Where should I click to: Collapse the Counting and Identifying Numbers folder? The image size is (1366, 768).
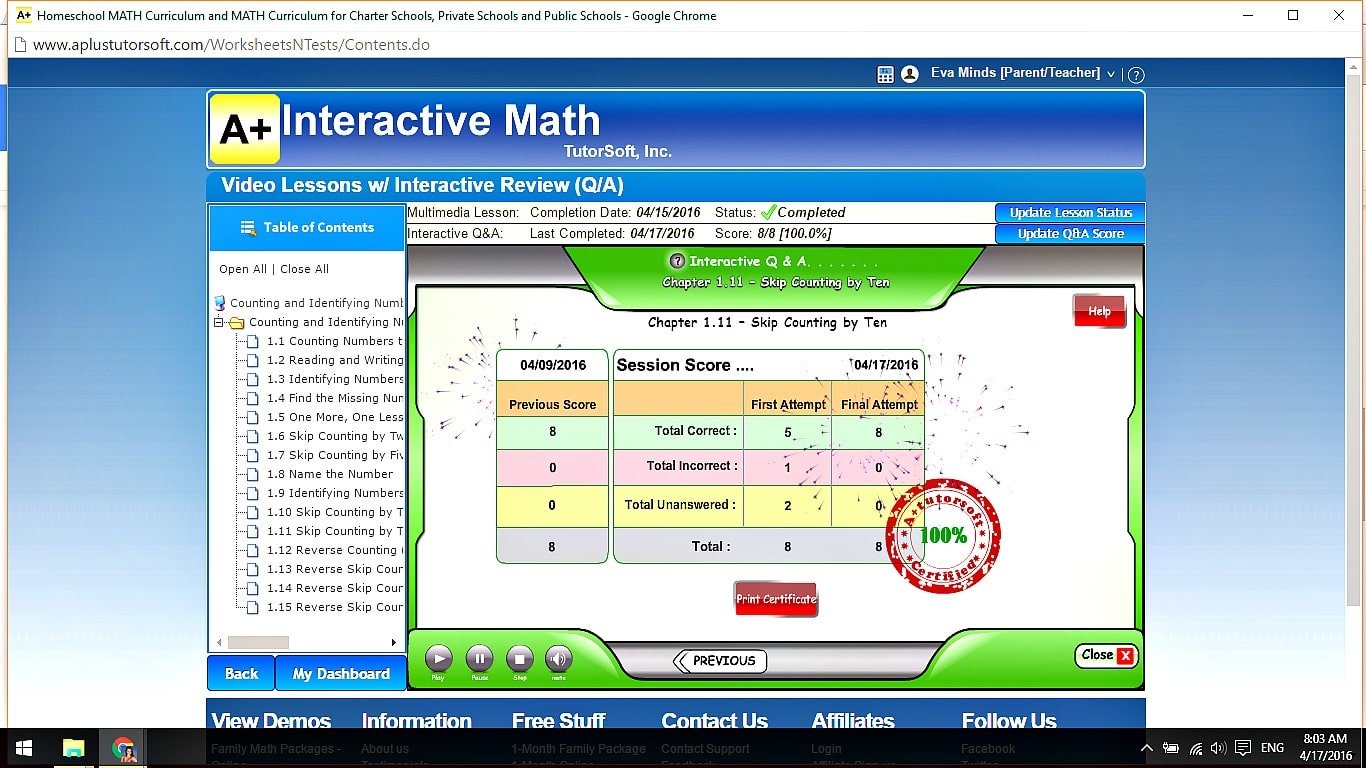coord(219,322)
